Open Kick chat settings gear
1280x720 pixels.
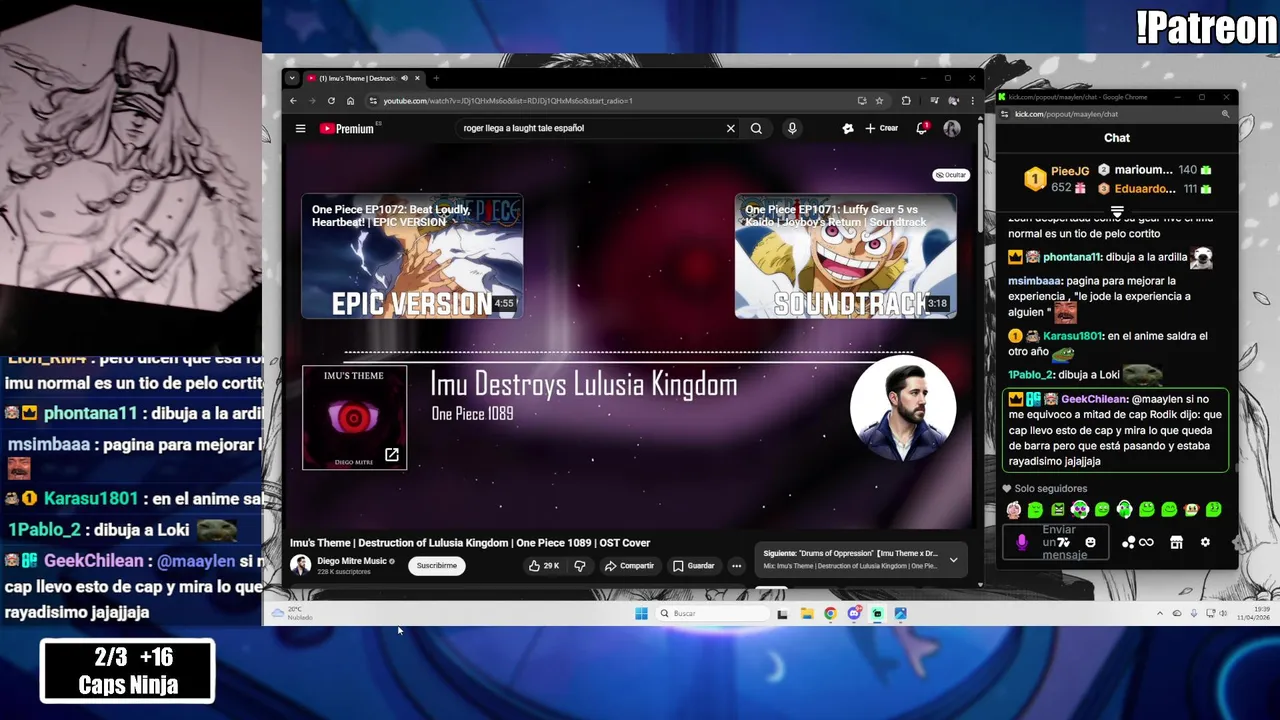tap(1205, 542)
